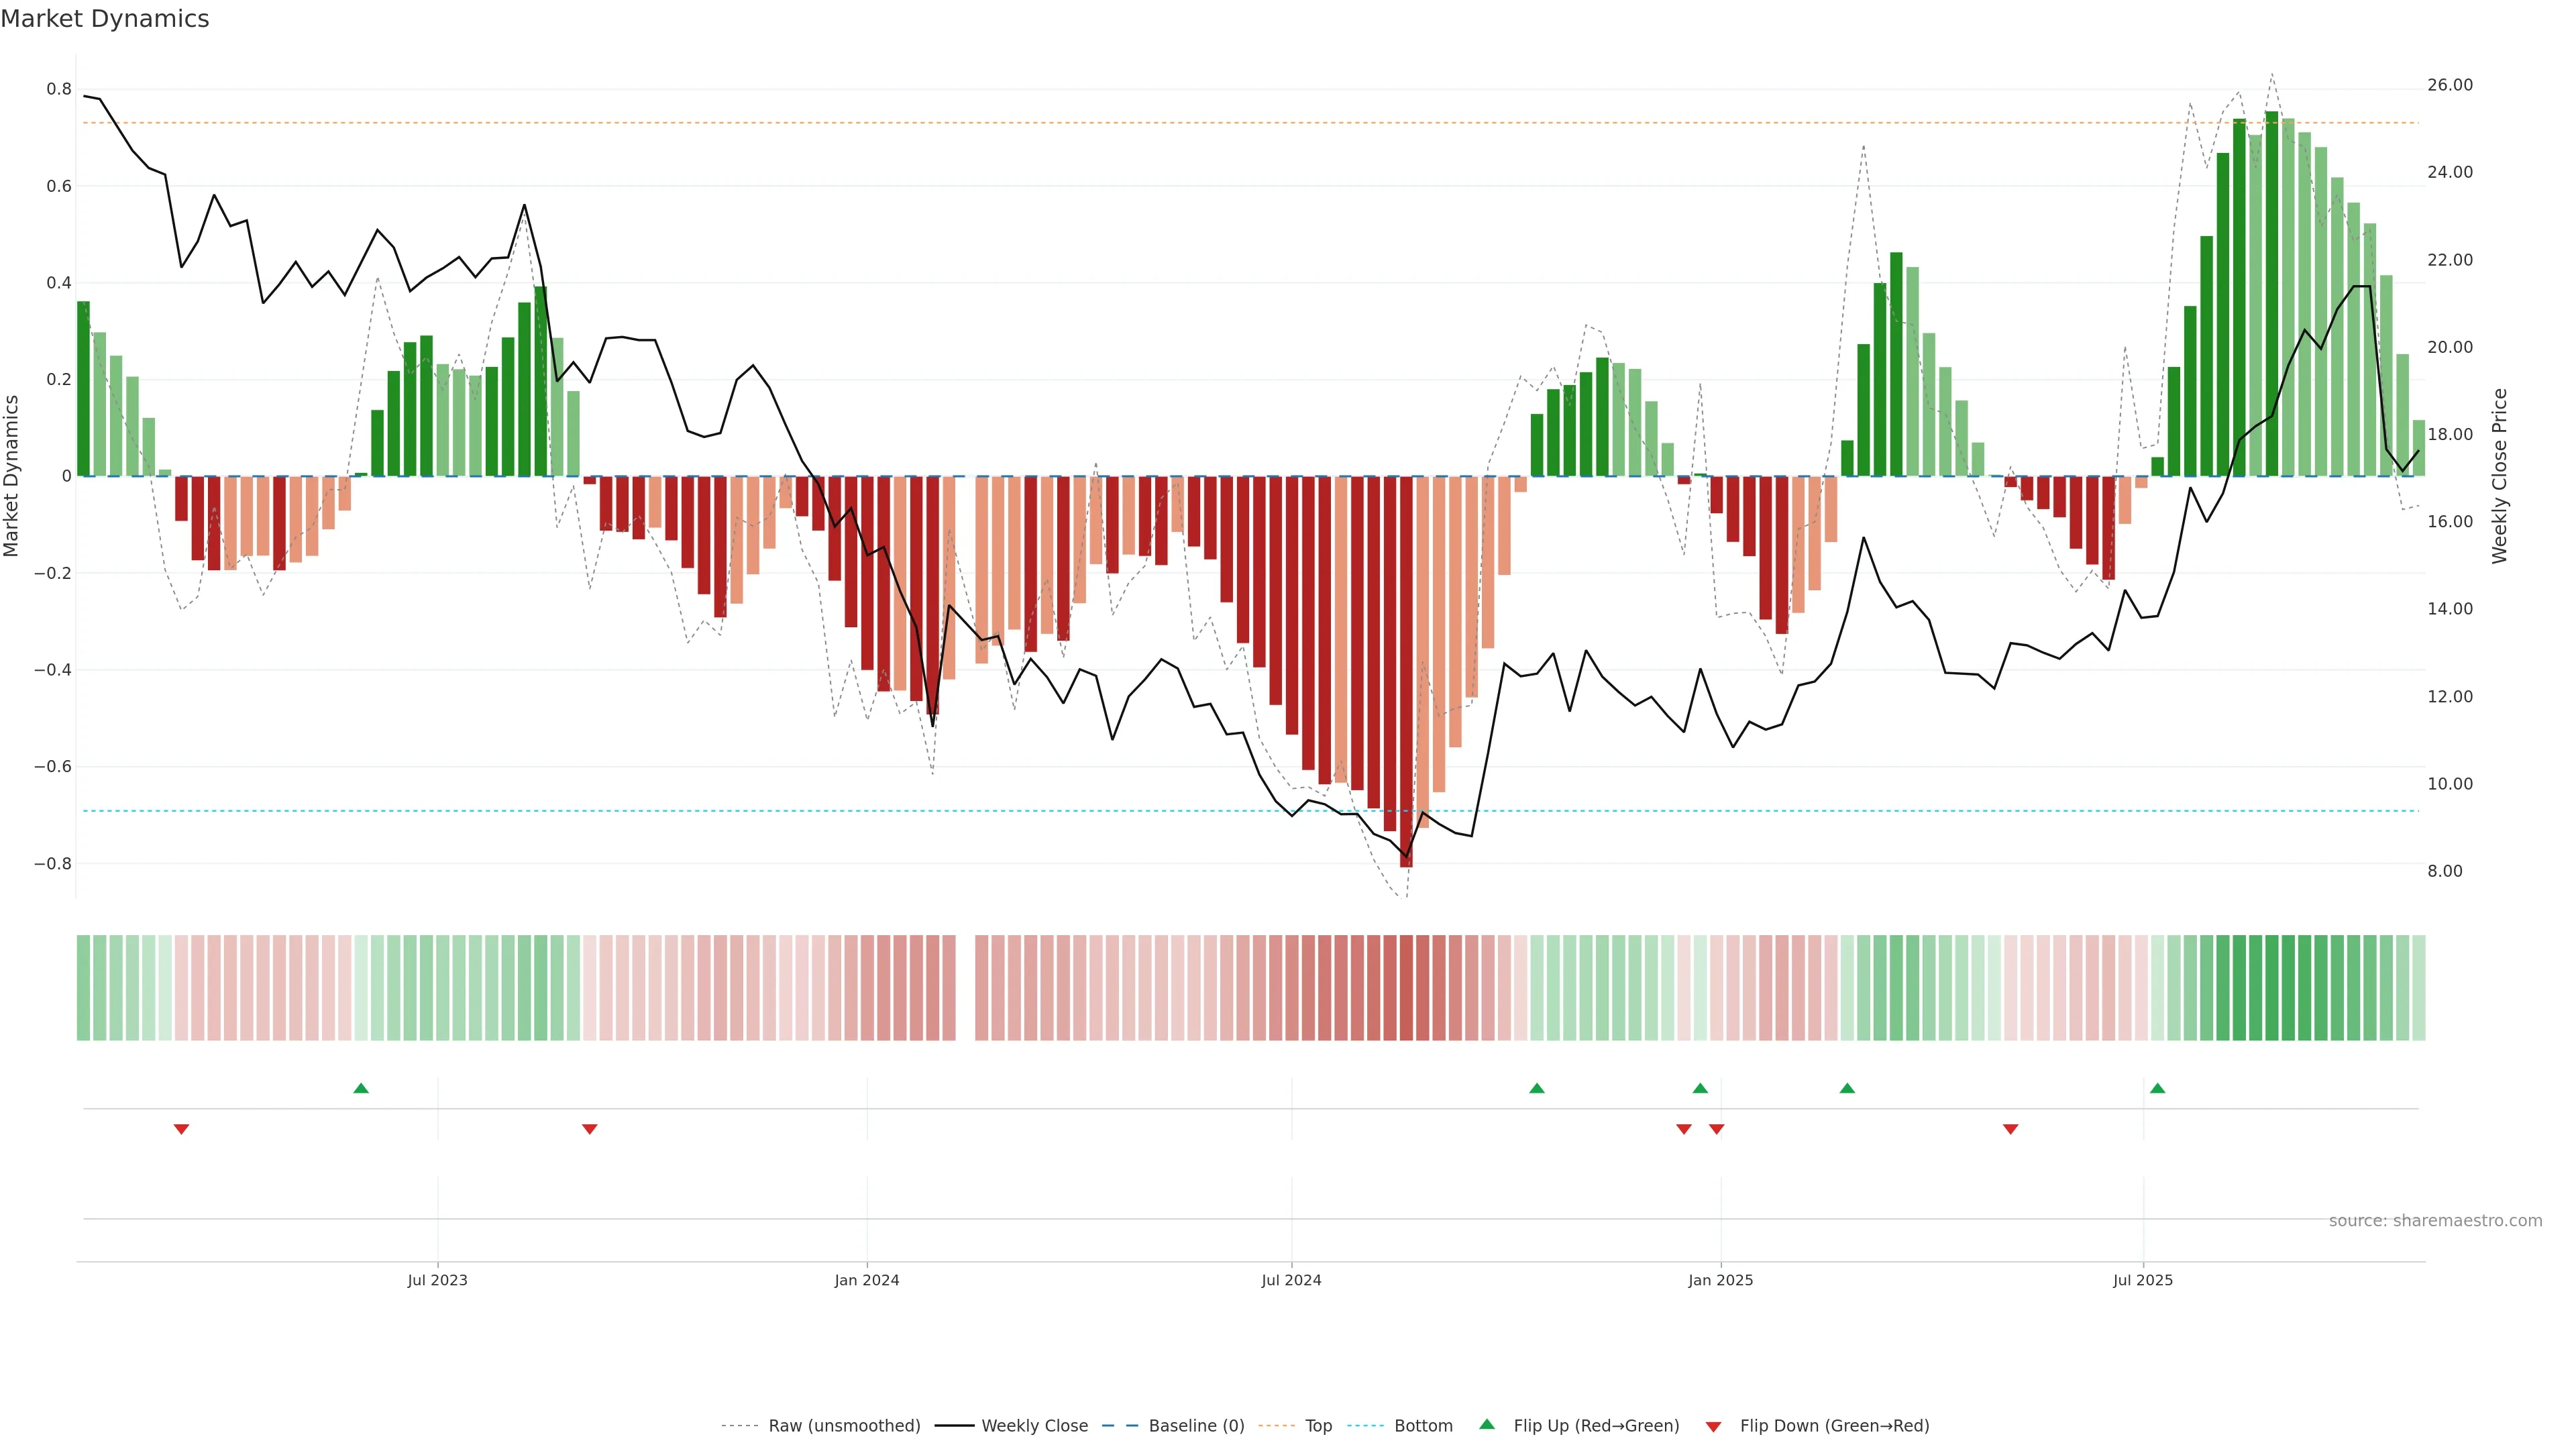Click the source: sharemaestro.com text
Image resolution: width=2576 pixels, height=1449 pixels.
pos(2435,1220)
